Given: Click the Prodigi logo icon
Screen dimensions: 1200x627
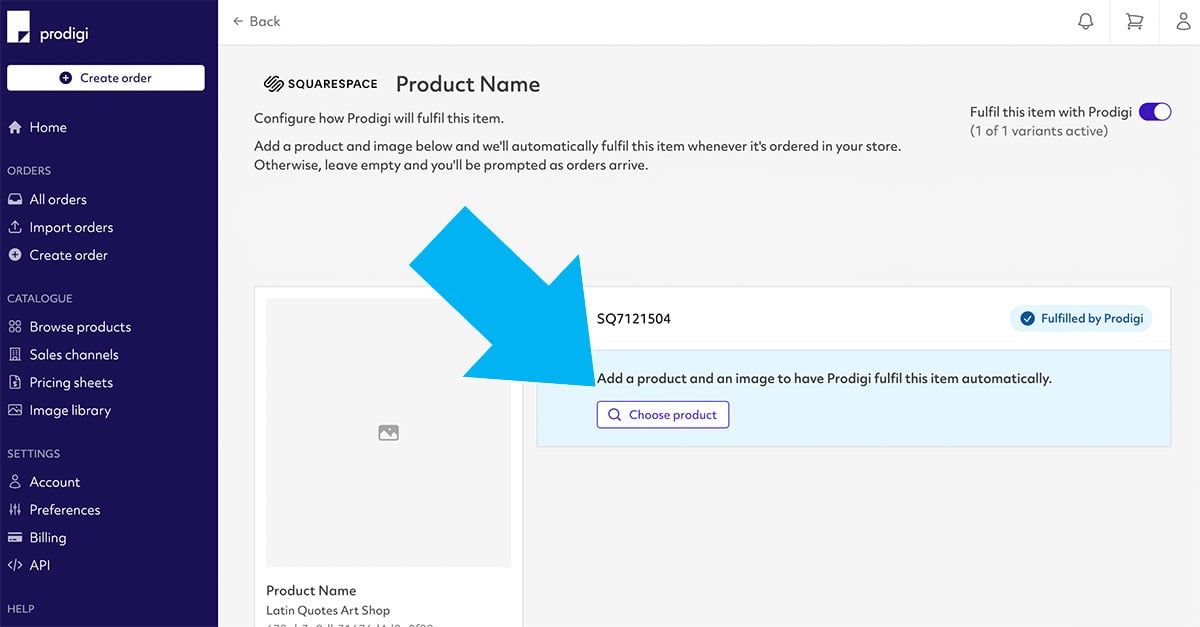Looking at the screenshot, I should click(x=19, y=28).
